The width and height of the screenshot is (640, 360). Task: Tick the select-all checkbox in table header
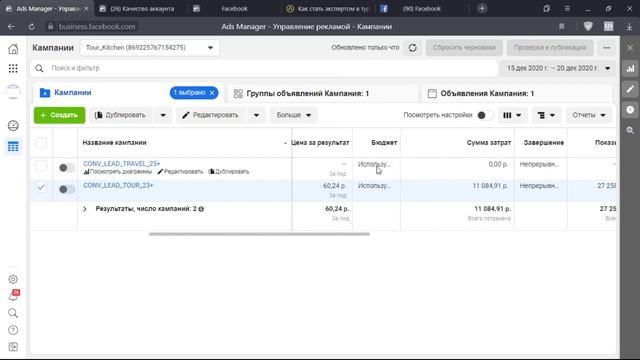pyautogui.click(x=41, y=143)
